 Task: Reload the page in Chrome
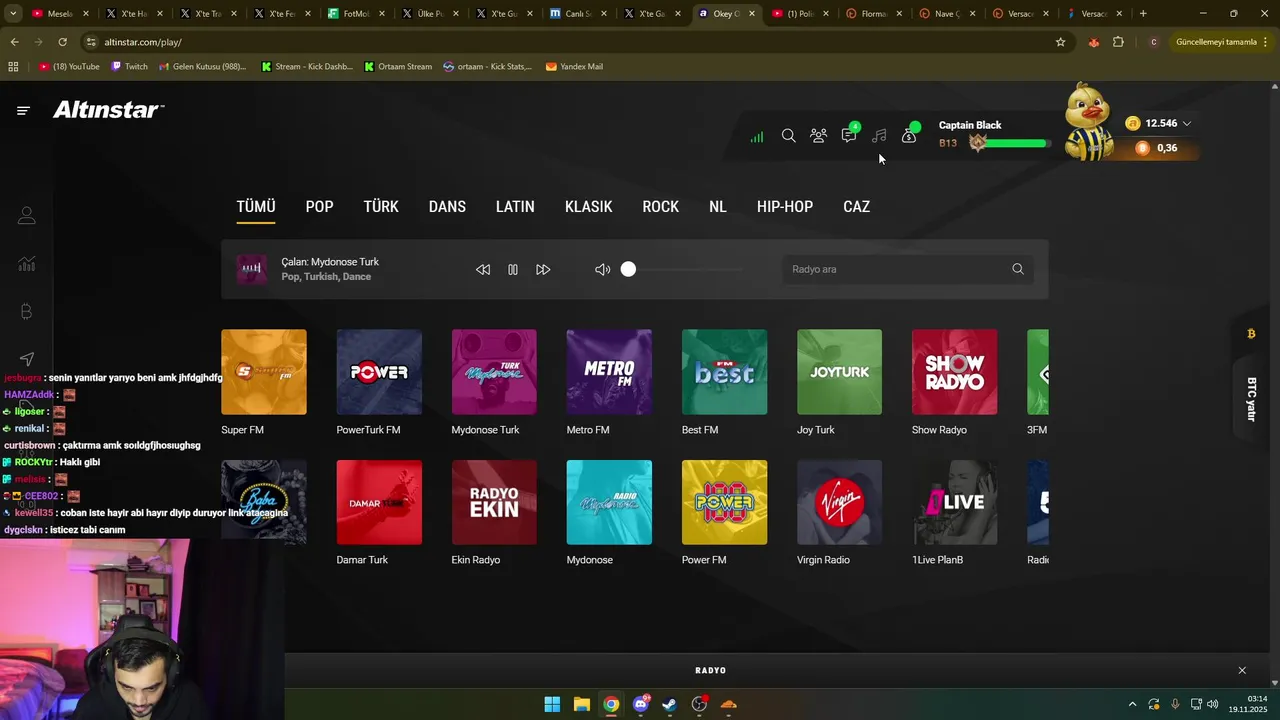pos(62,42)
